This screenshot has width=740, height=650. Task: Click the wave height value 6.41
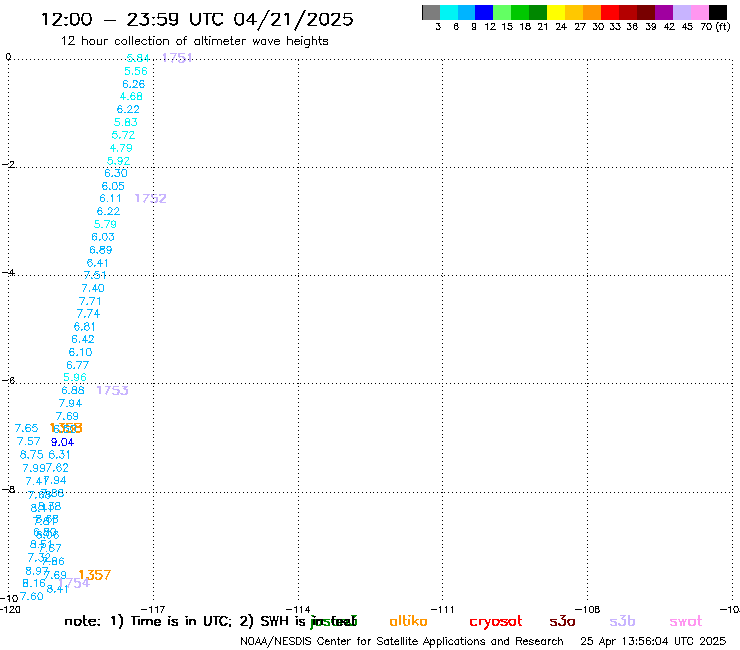pos(98,263)
